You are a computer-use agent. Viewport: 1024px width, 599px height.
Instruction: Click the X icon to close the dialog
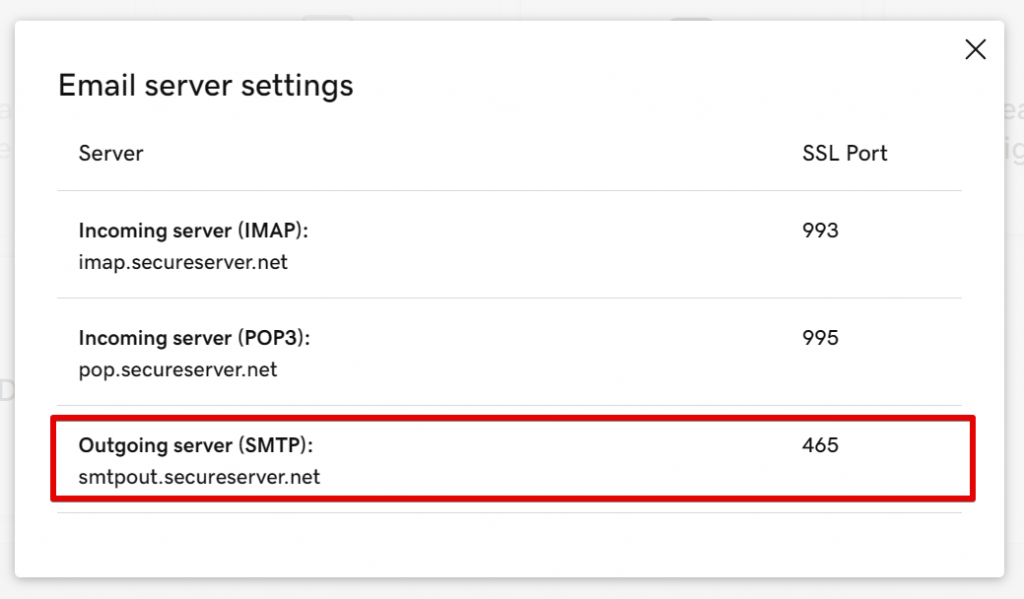(975, 48)
